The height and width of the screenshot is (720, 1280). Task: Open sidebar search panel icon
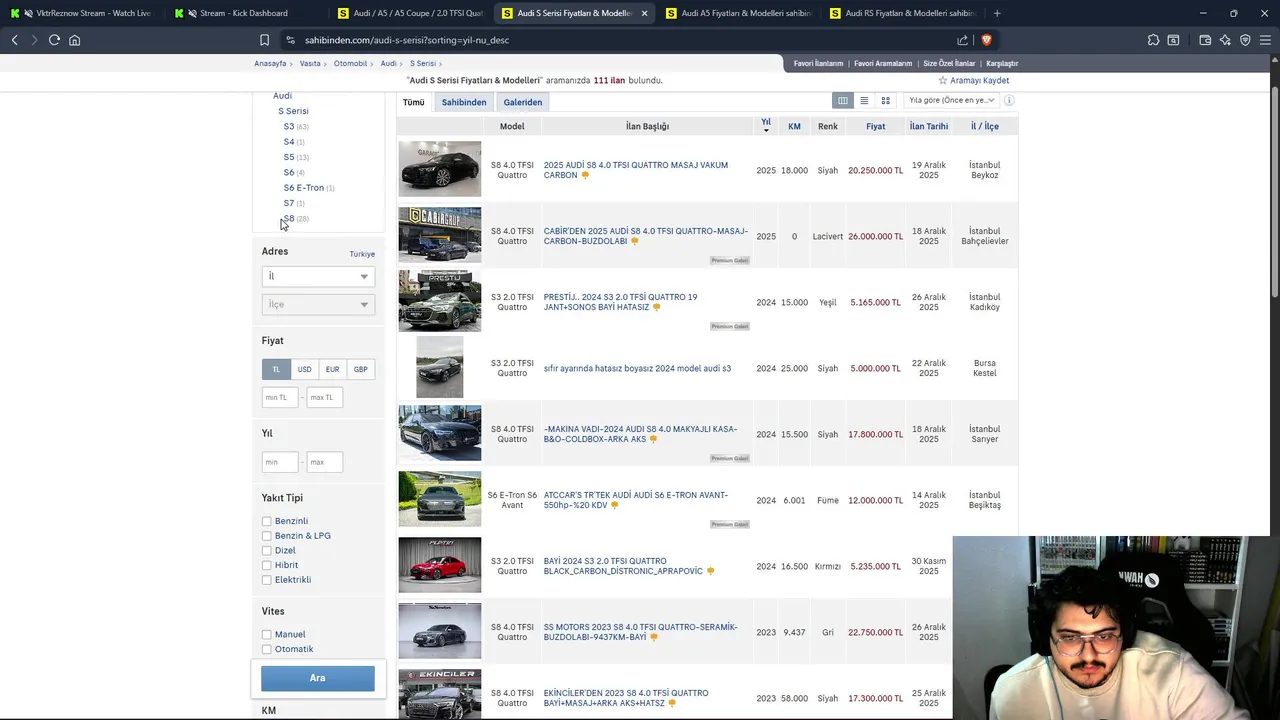pos(1173,40)
